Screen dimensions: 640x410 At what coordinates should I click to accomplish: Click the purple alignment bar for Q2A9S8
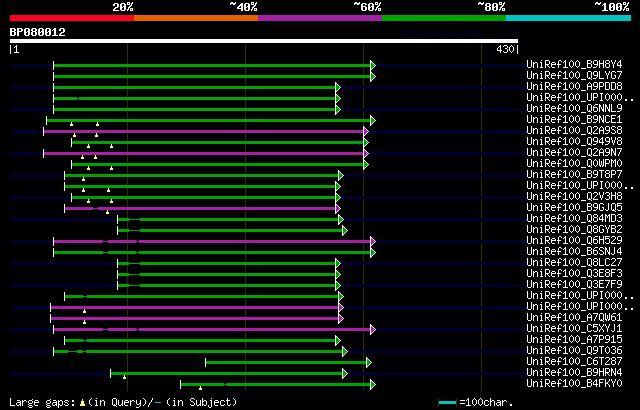204,131
